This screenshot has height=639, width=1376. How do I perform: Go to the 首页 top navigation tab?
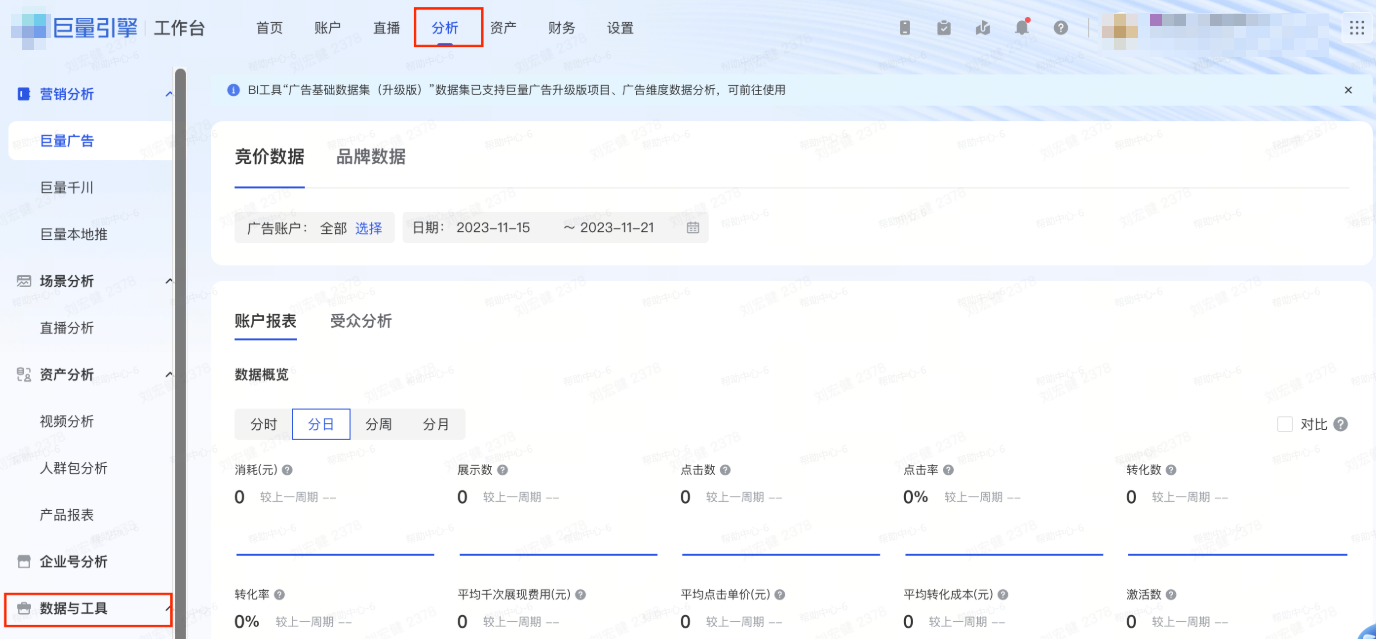269,28
